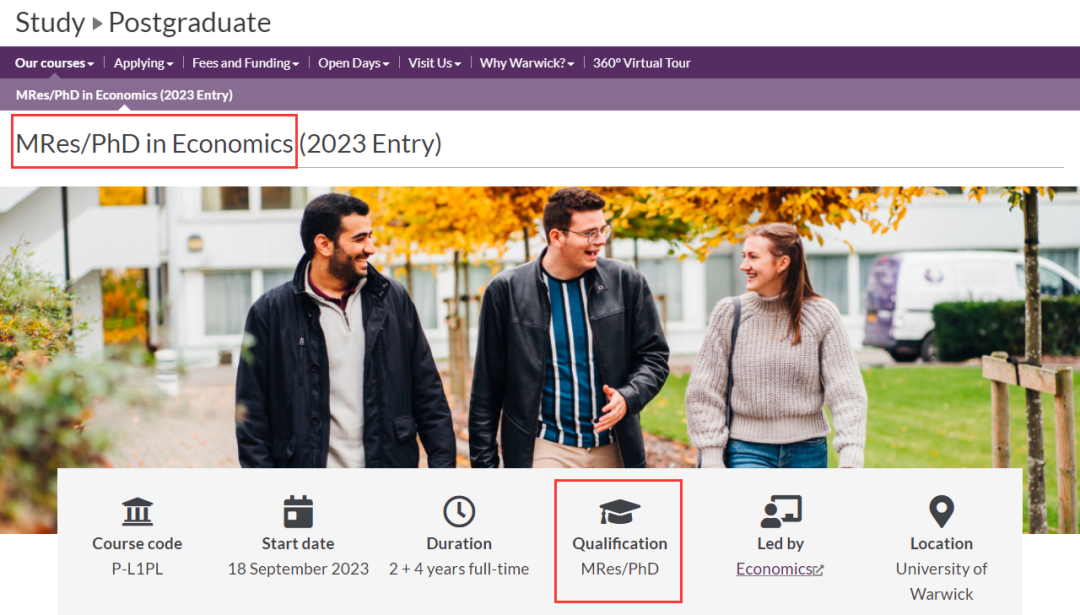Screen dimensions: 1080x615
Task: Click the MRes/PhD qualification value
Action: [620, 569]
